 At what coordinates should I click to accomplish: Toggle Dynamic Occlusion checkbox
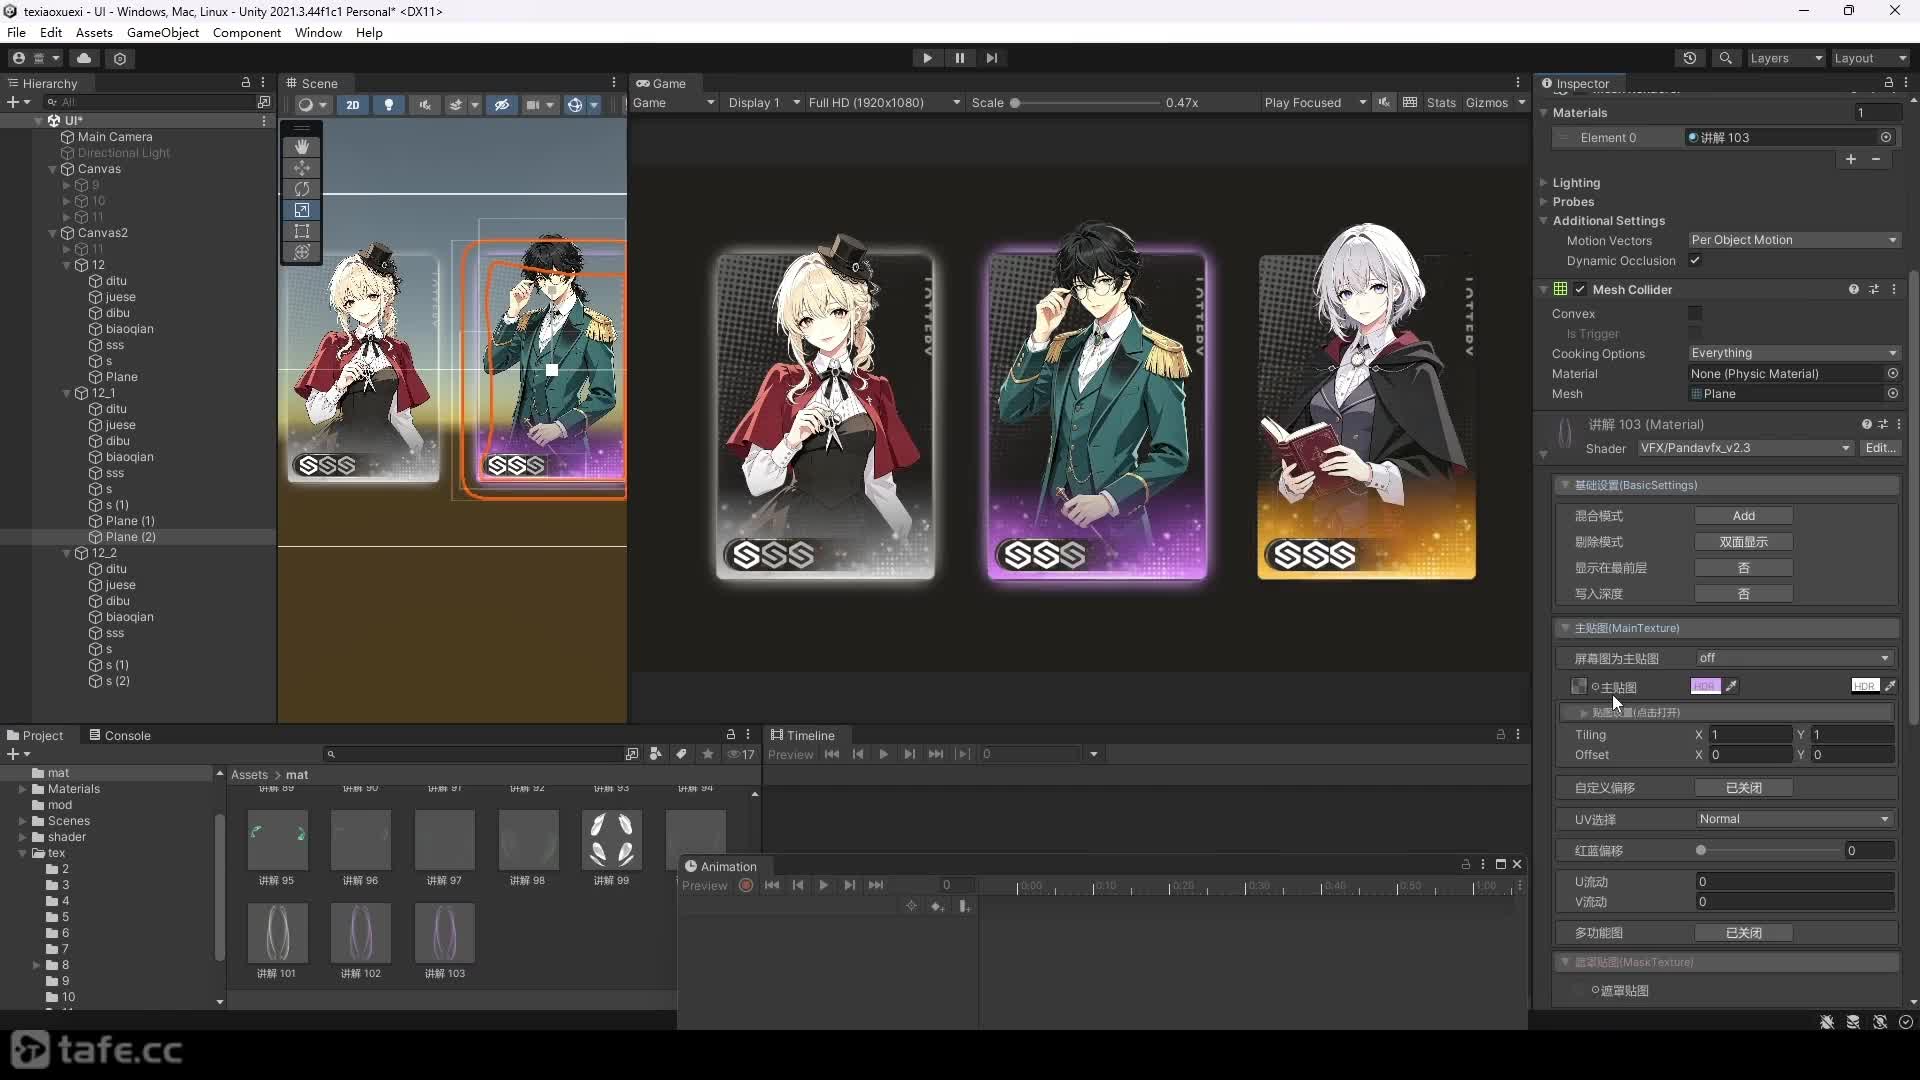point(1695,261)
